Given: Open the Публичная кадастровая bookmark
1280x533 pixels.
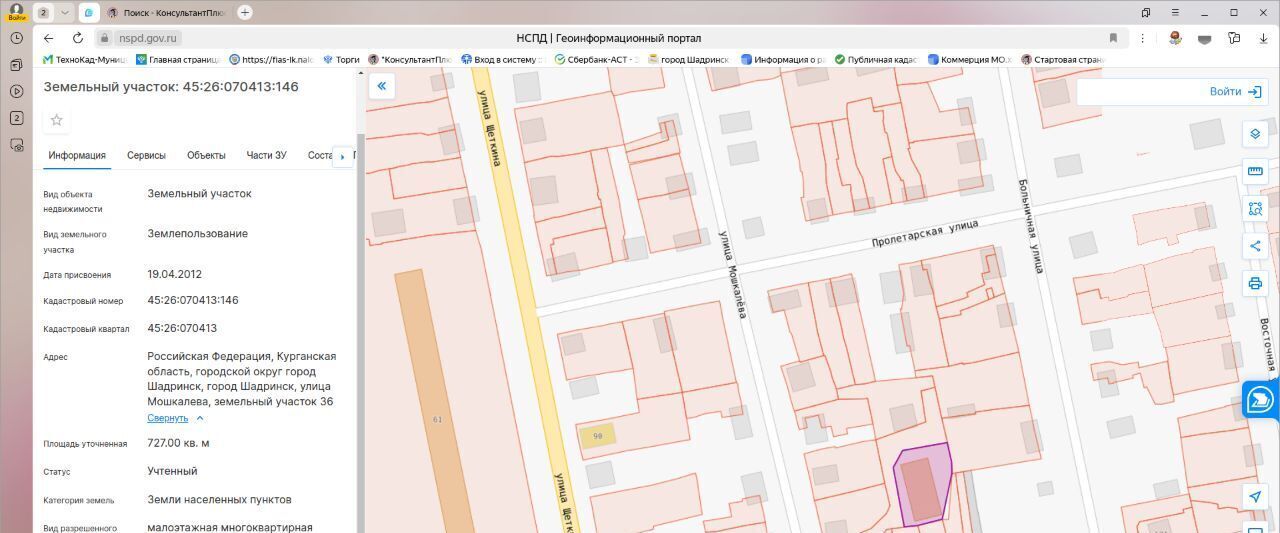Looking at the screenshot, I should (876, 60).
